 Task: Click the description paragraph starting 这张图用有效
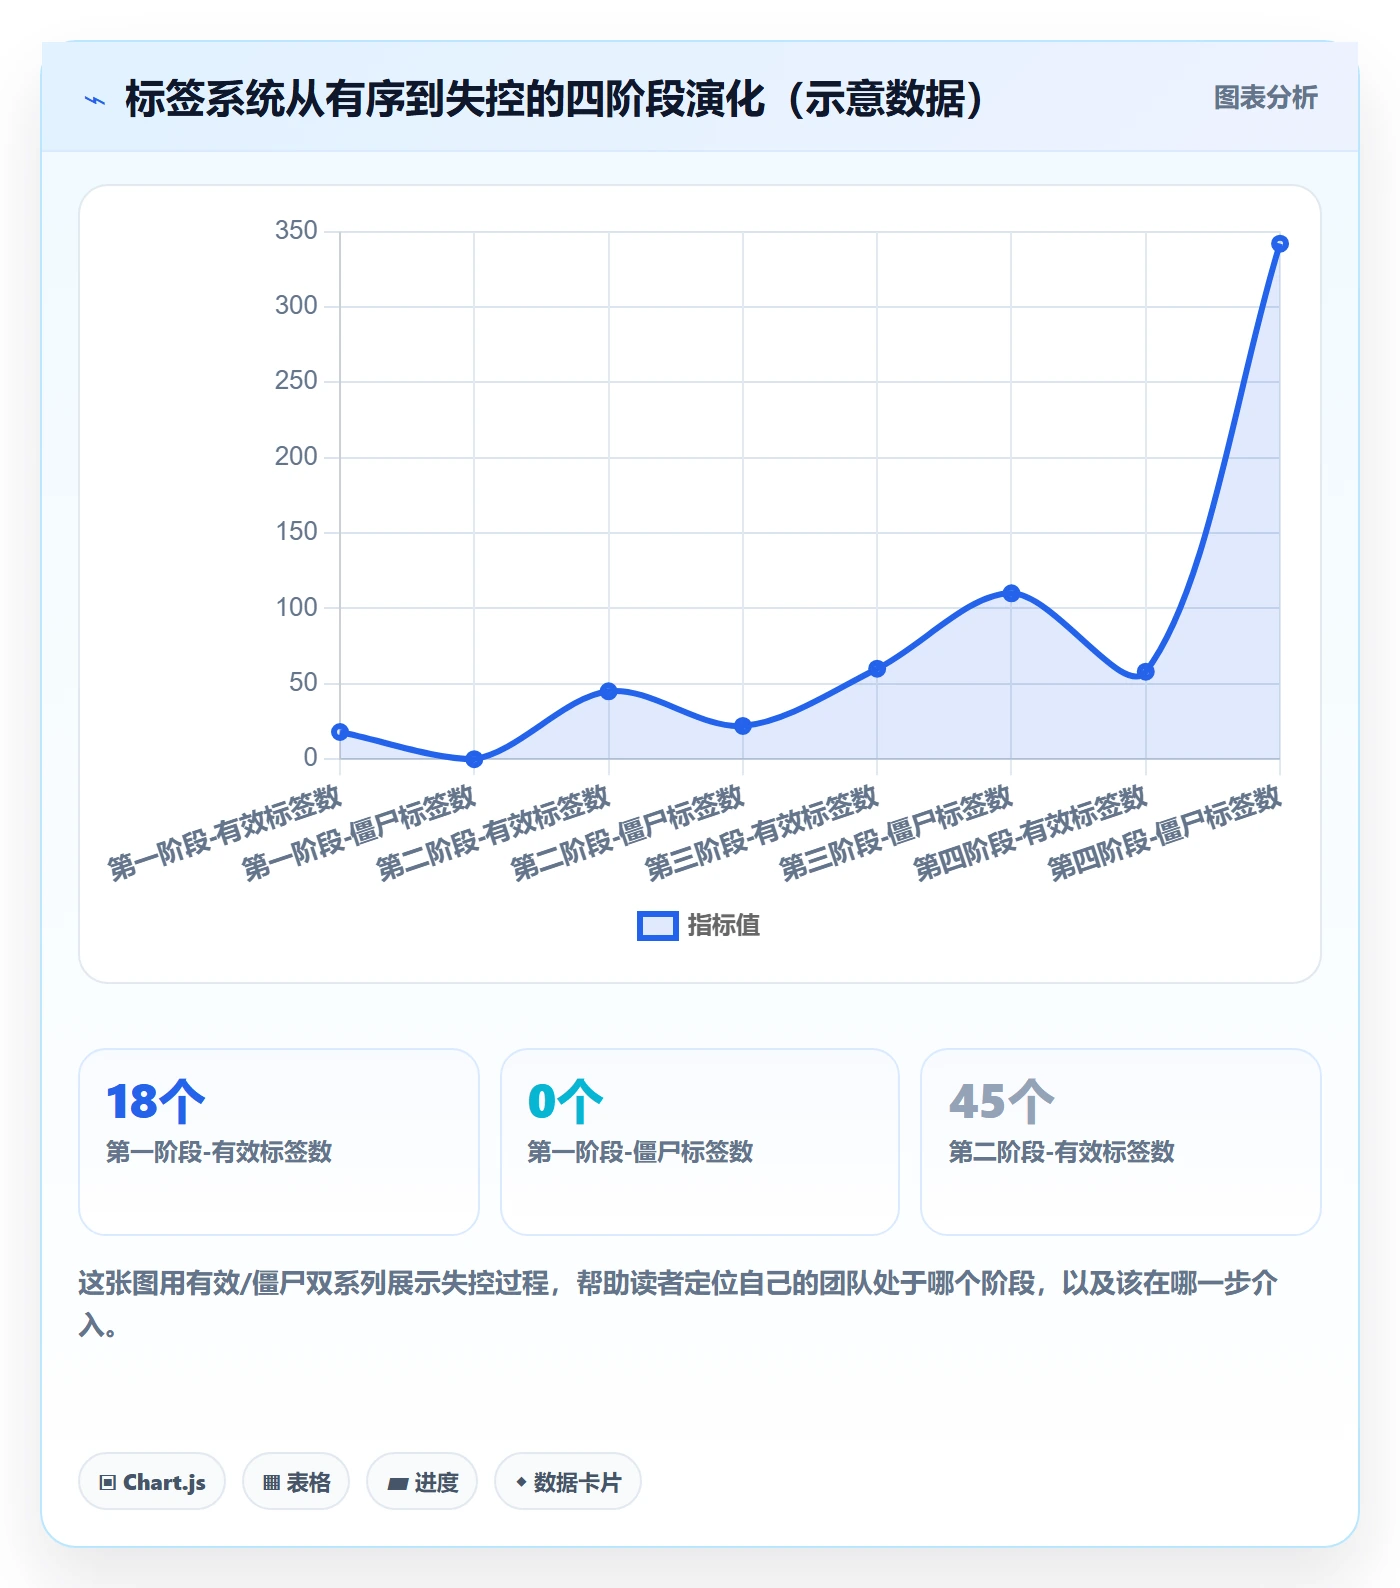point(678,1304)
